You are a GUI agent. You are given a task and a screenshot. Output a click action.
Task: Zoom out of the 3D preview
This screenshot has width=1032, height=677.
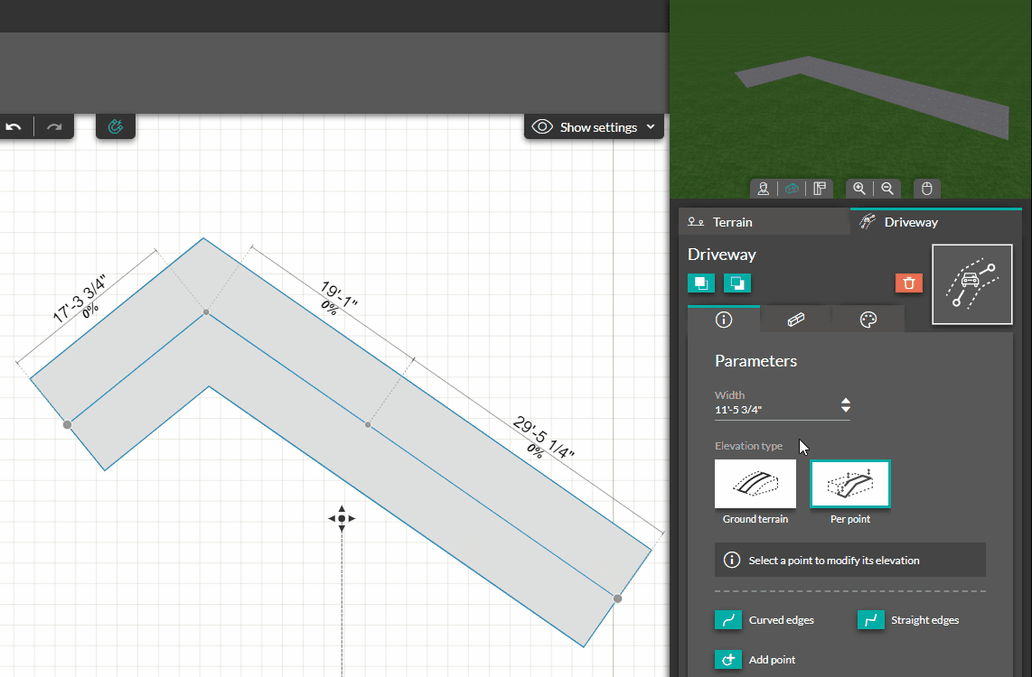(887, 188)
